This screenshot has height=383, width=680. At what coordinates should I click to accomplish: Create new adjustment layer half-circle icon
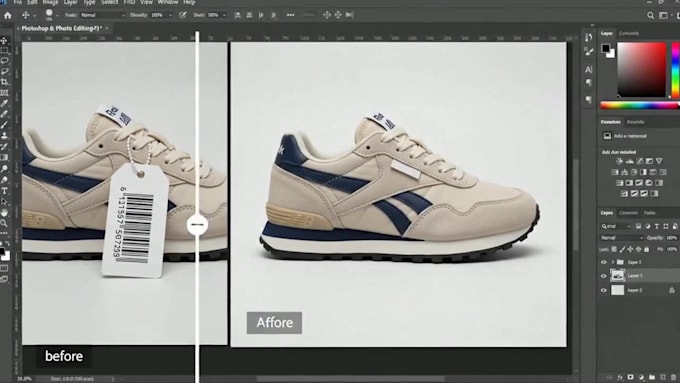pyautogui.click(x=641, y=377)
